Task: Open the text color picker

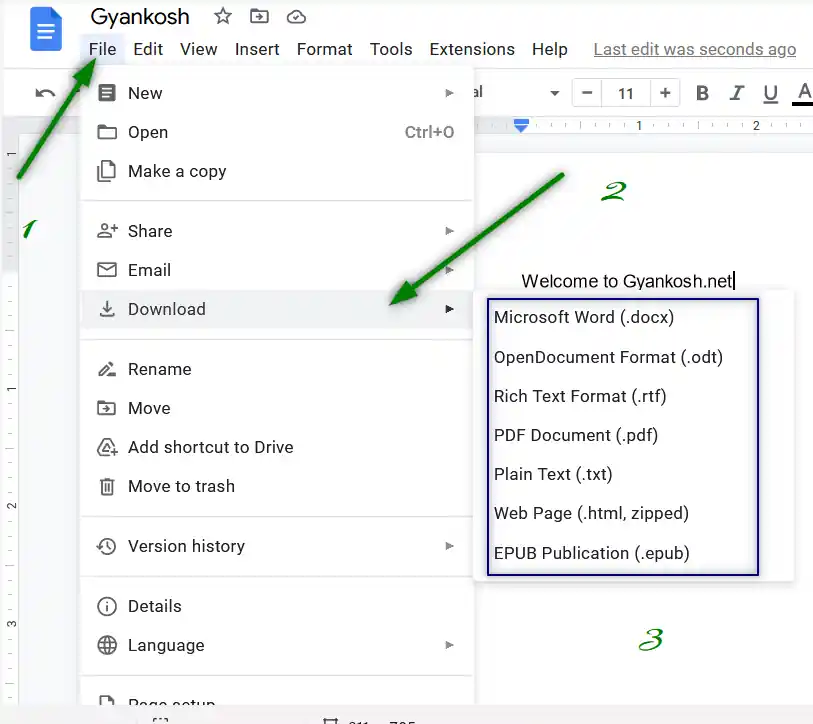Action: tap(804, 93)
